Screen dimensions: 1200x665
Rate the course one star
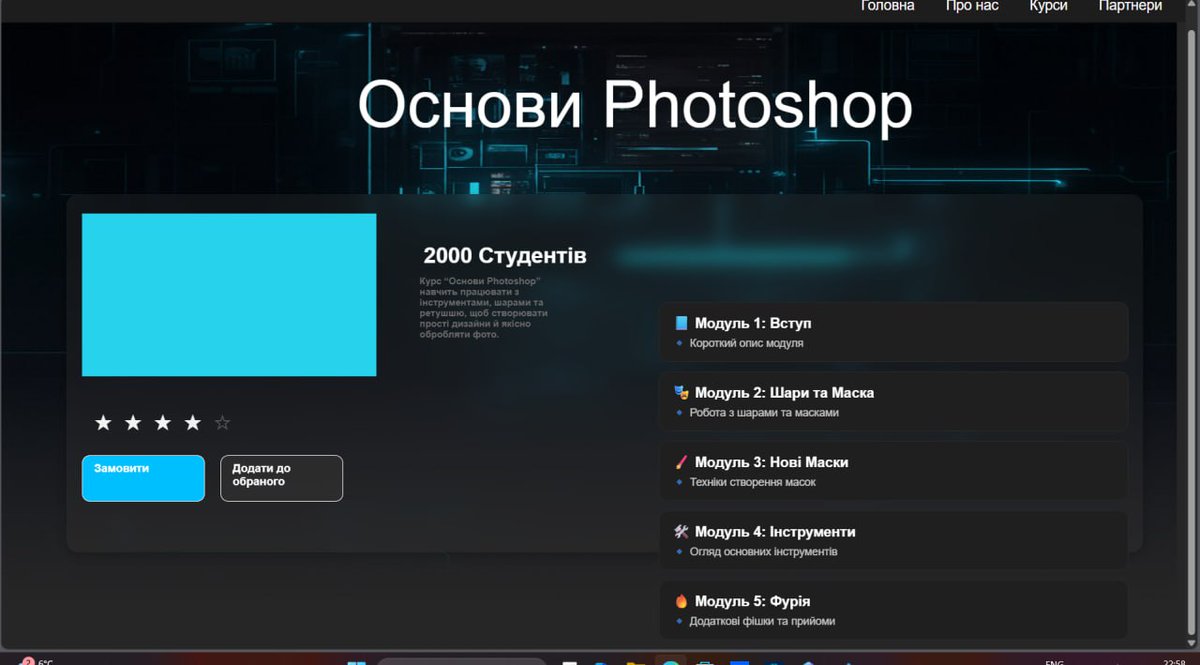[103, 423]
